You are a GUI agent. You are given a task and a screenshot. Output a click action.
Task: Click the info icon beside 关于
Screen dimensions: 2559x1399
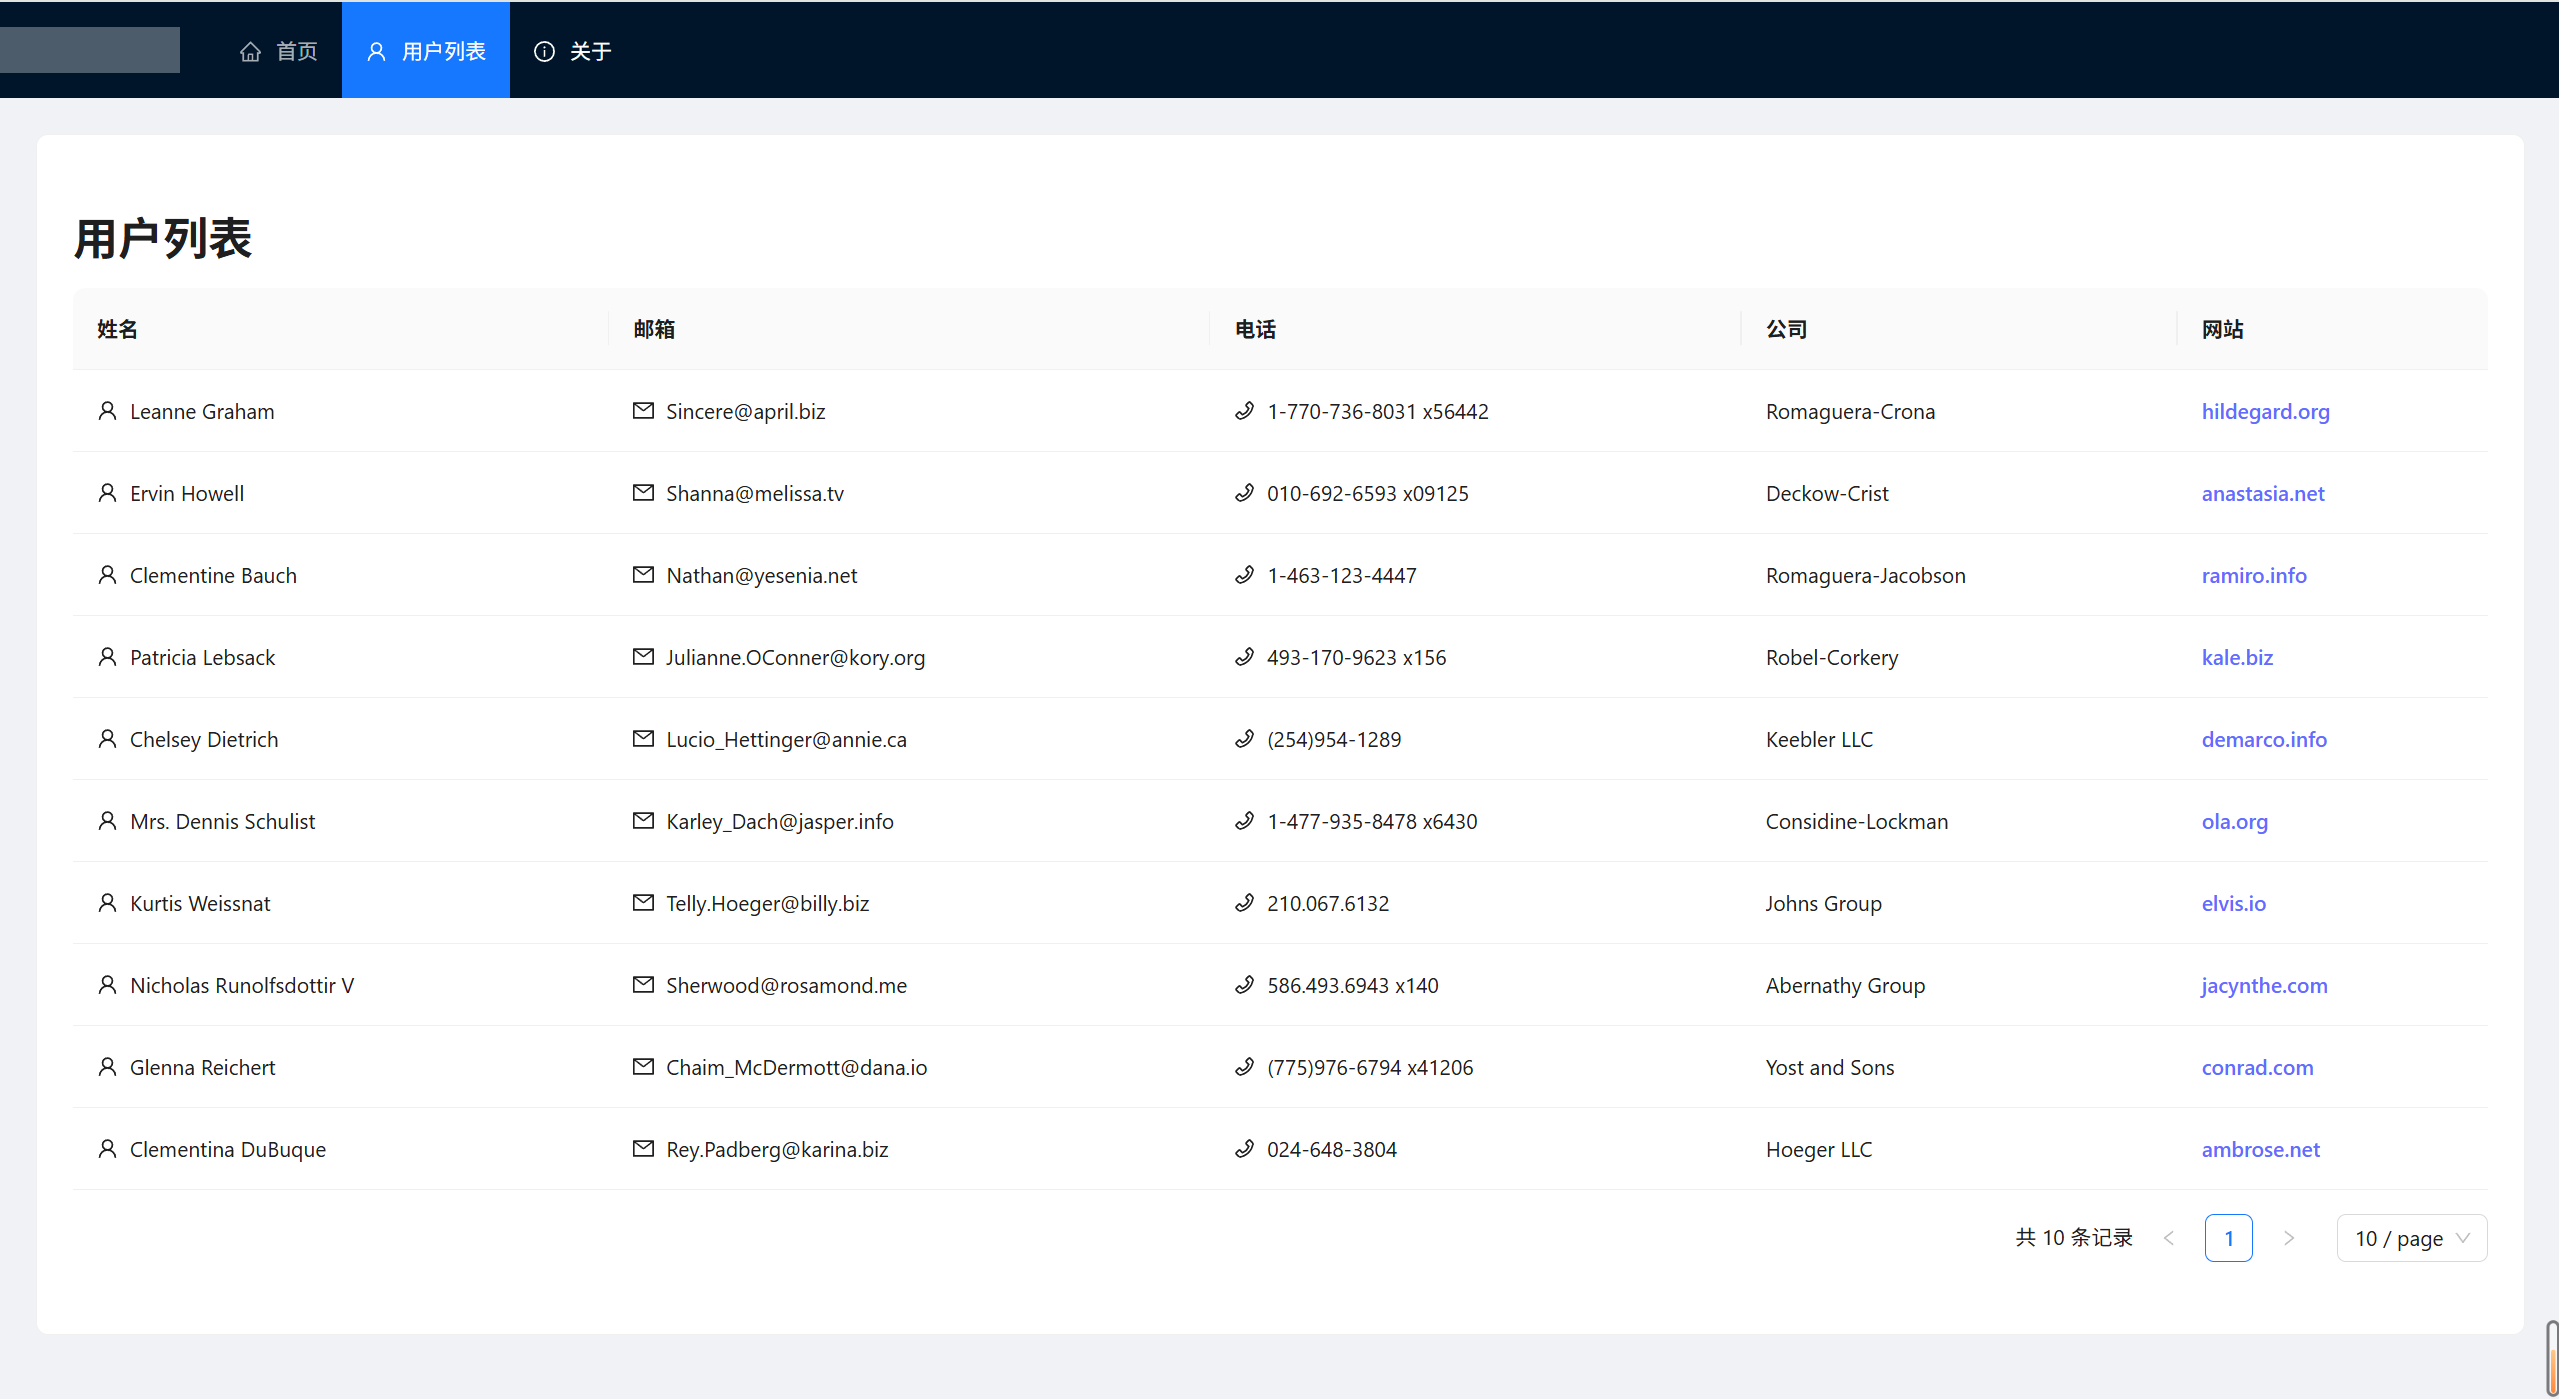pyautogui.click(x=544, y=52)
